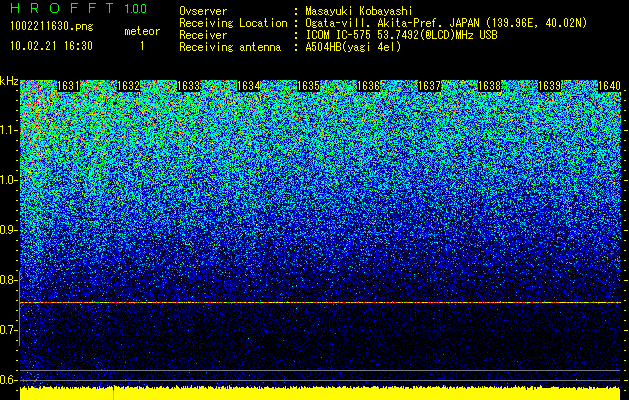This screenshot has width=629, height=400.
Task: Click the name Masayuki Kobayashi
Action: click(x=359, y=11)
